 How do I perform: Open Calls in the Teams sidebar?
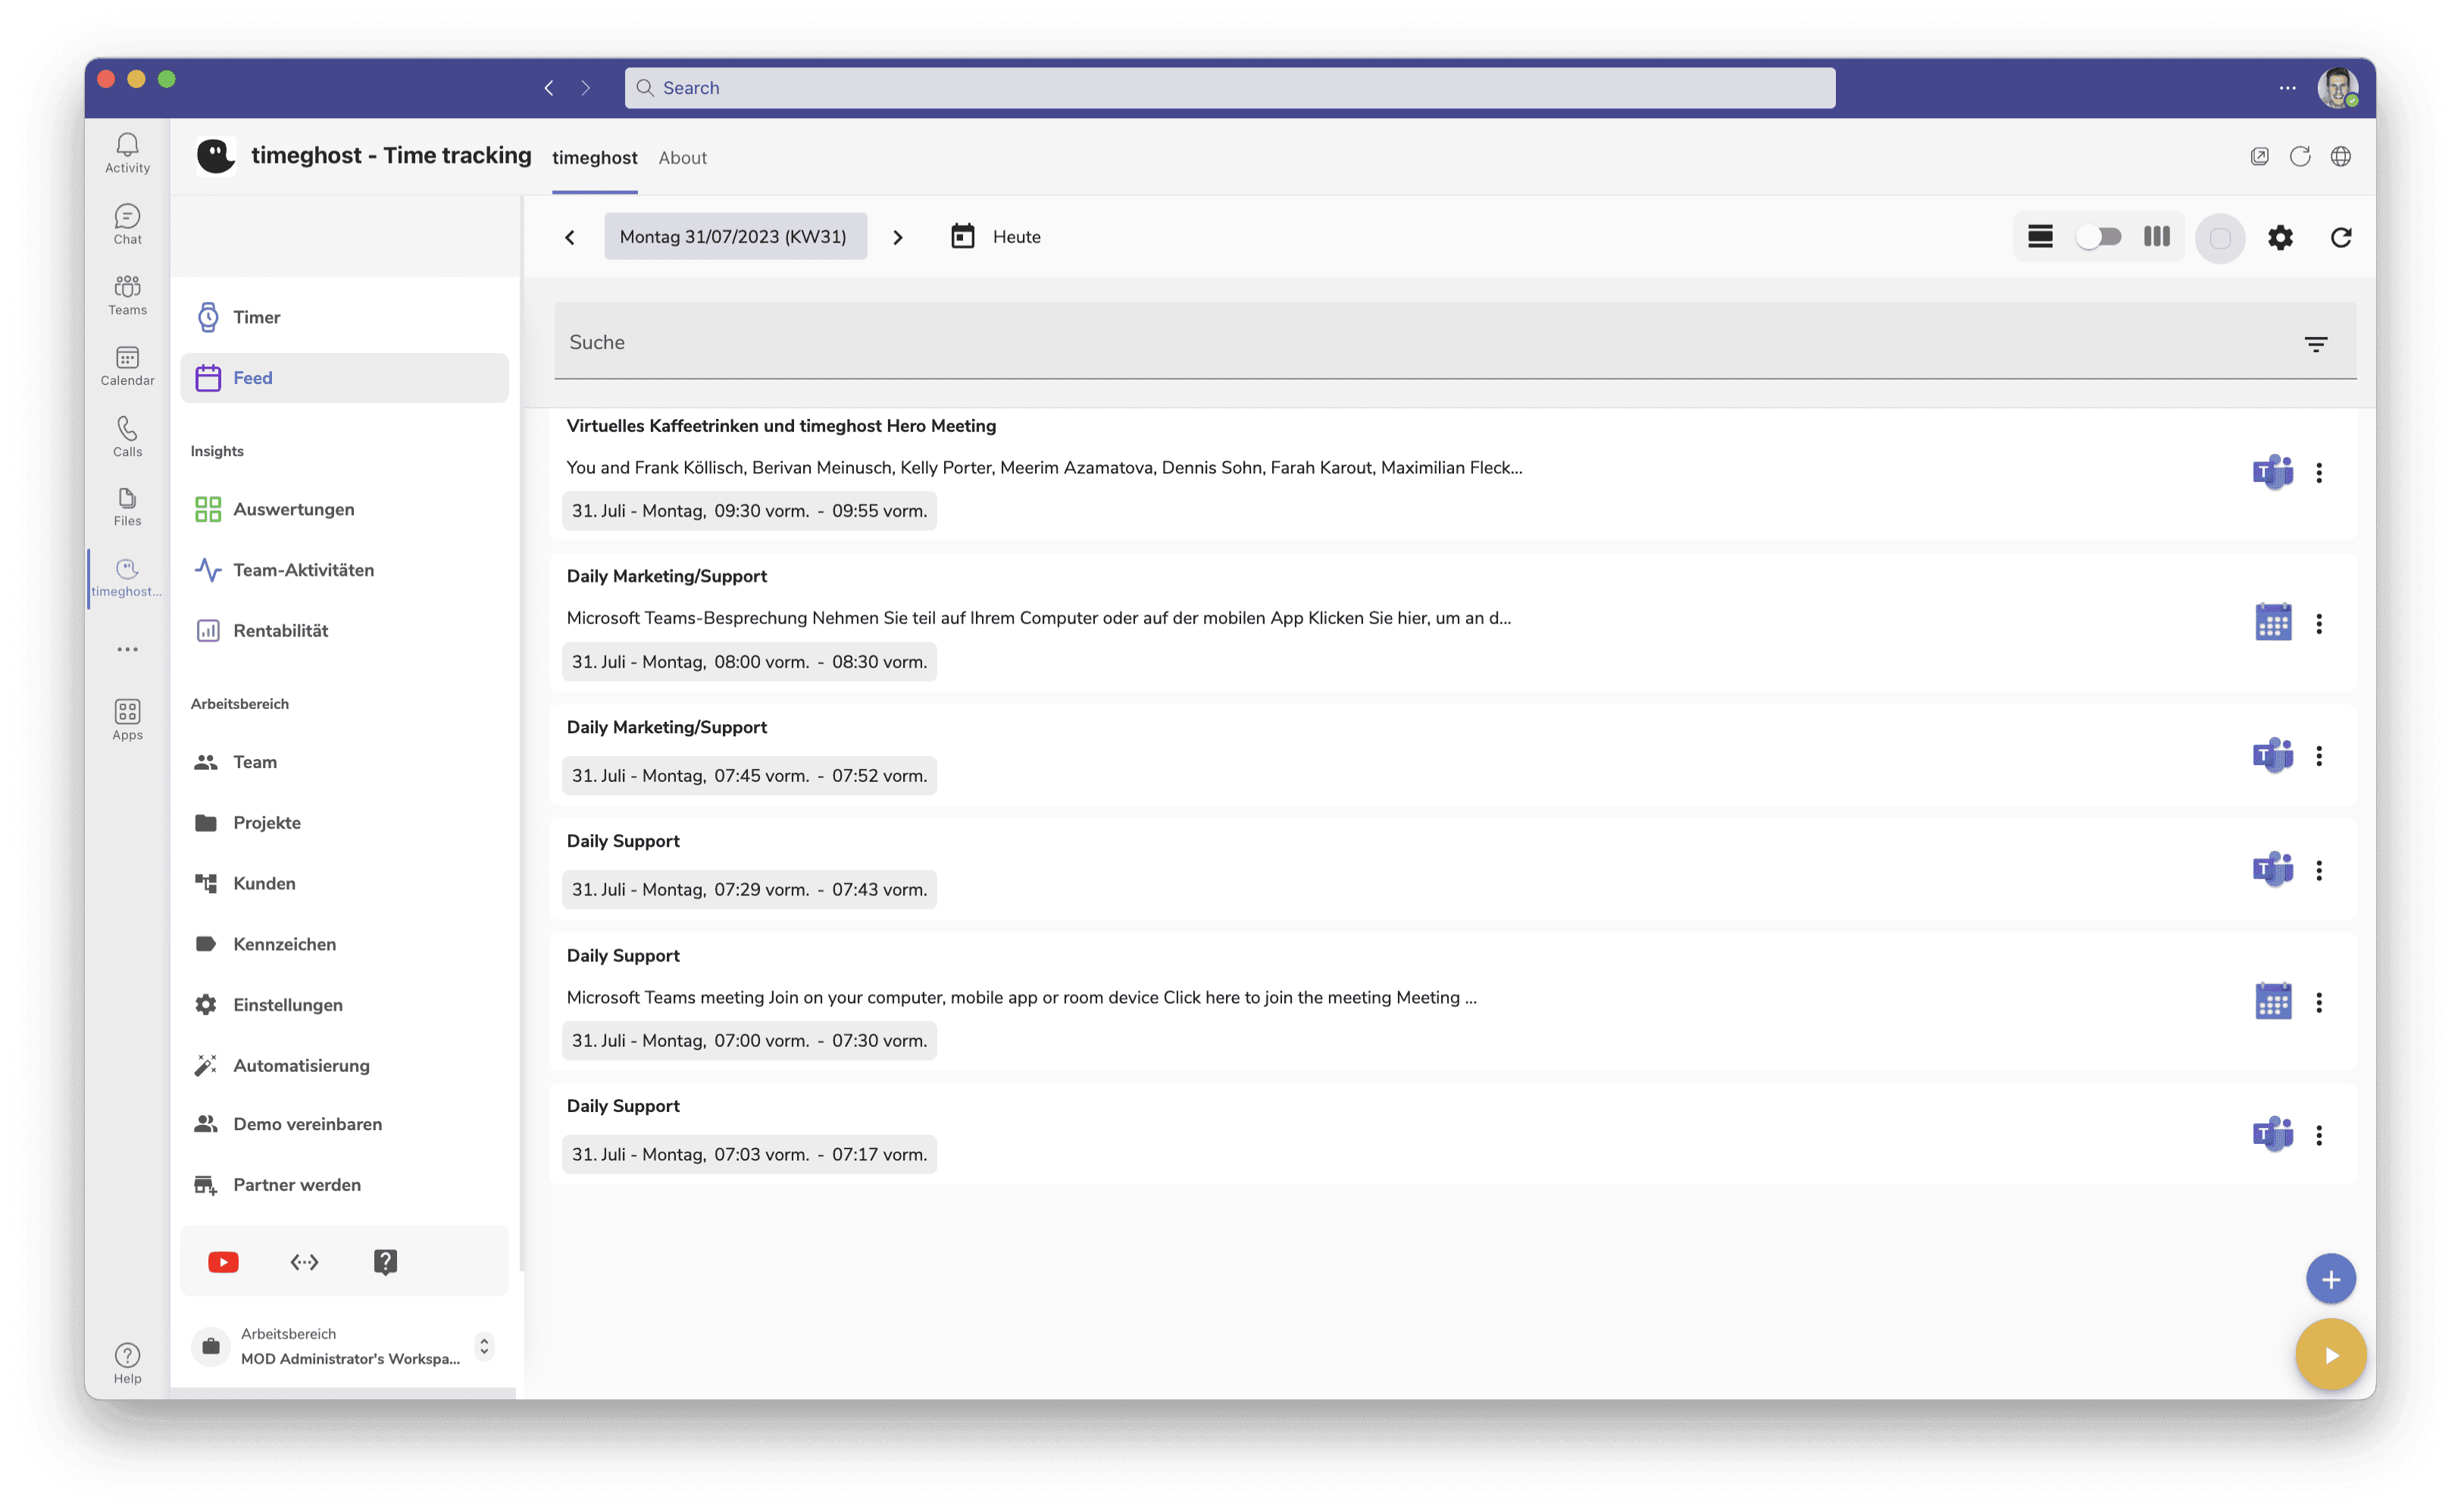tap(127, 437)
